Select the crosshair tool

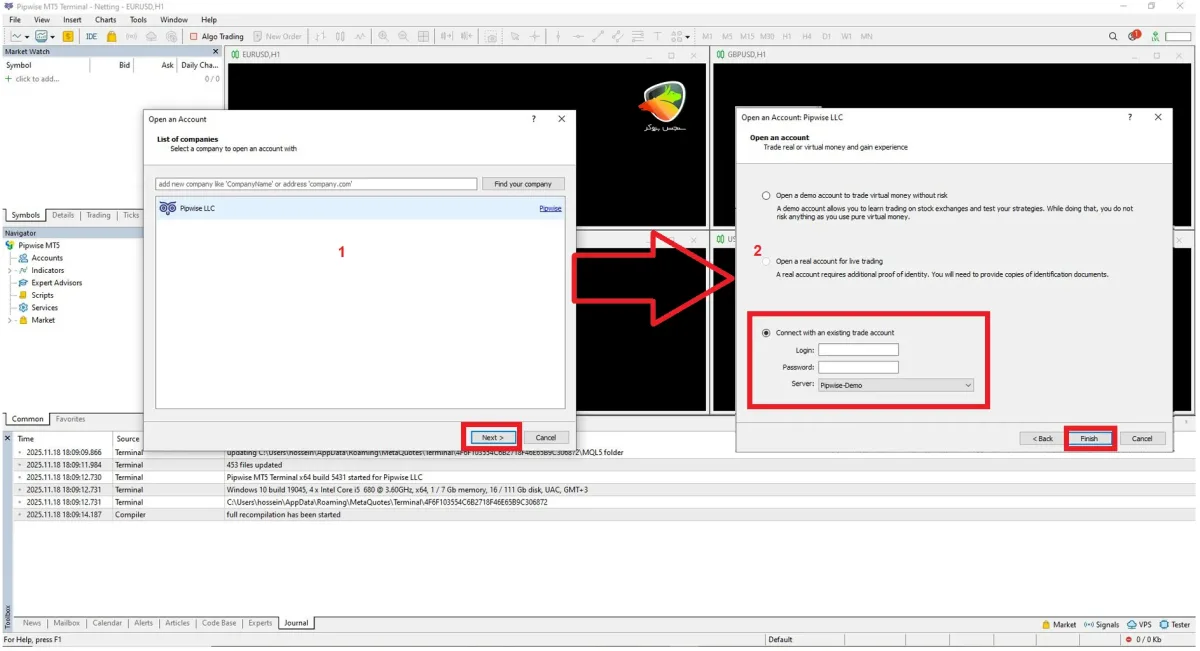[x=535, y=36]
